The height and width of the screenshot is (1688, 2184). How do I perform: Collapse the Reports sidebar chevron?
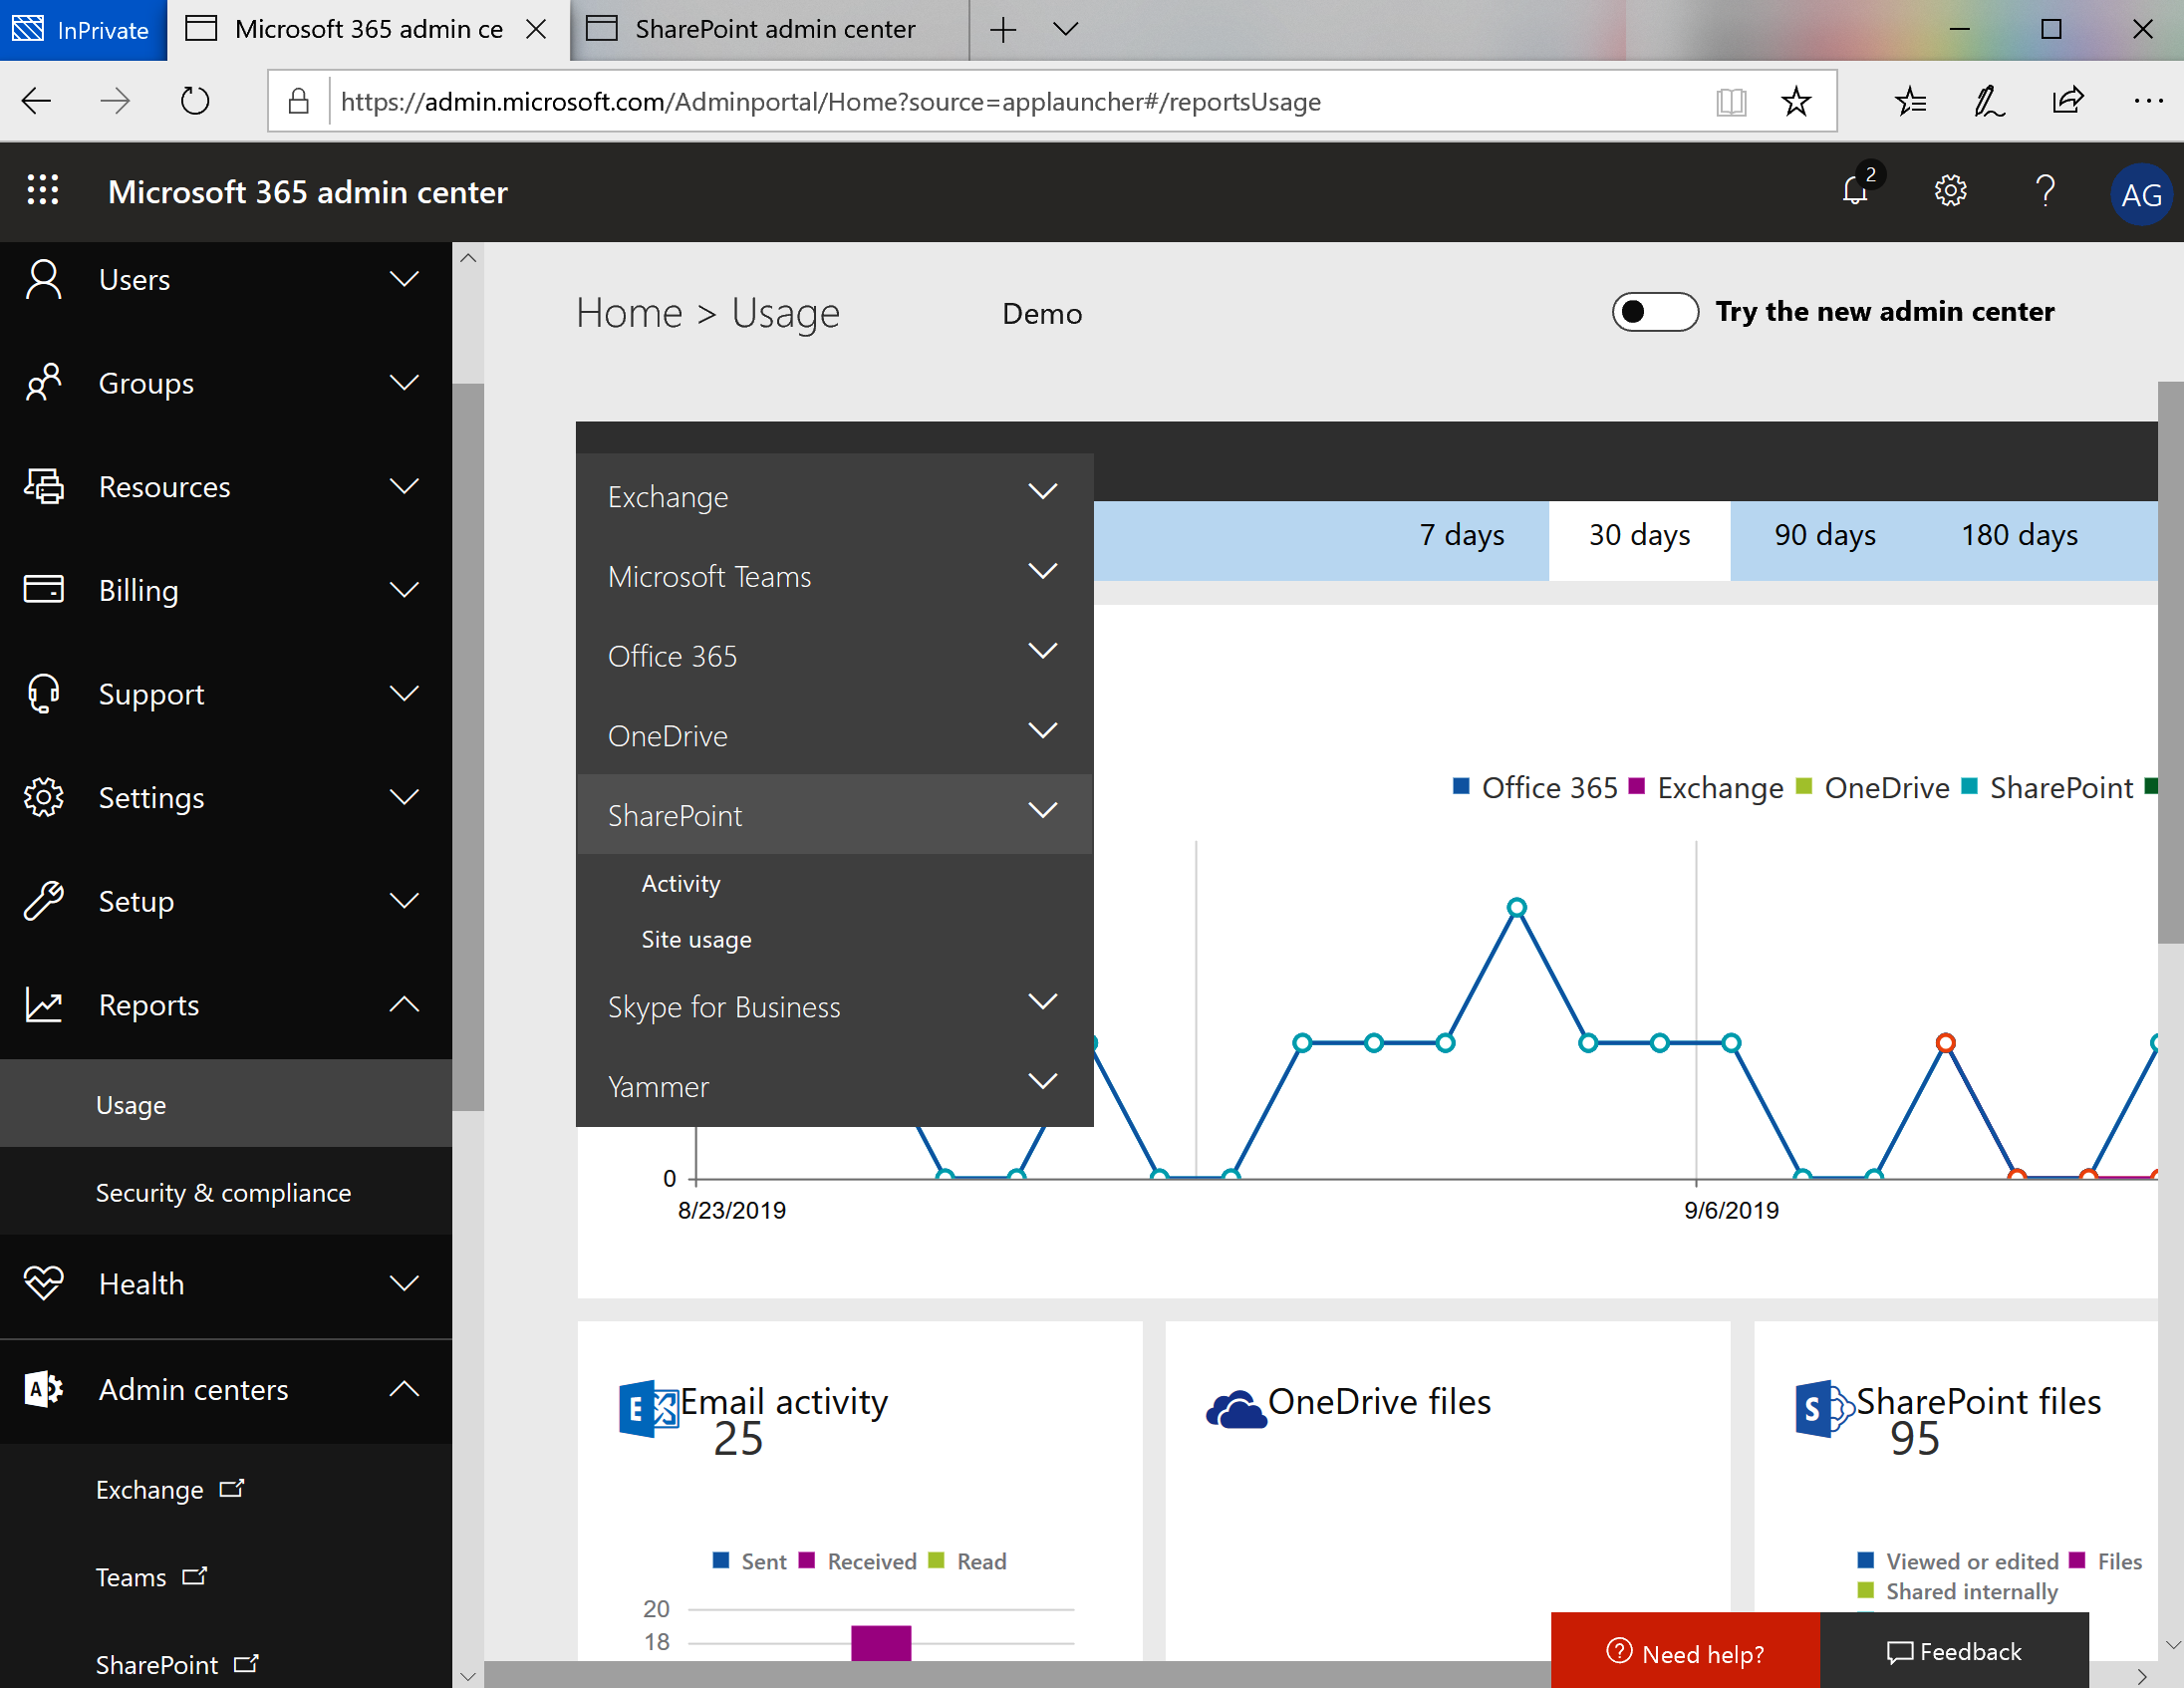[404, 1004]
